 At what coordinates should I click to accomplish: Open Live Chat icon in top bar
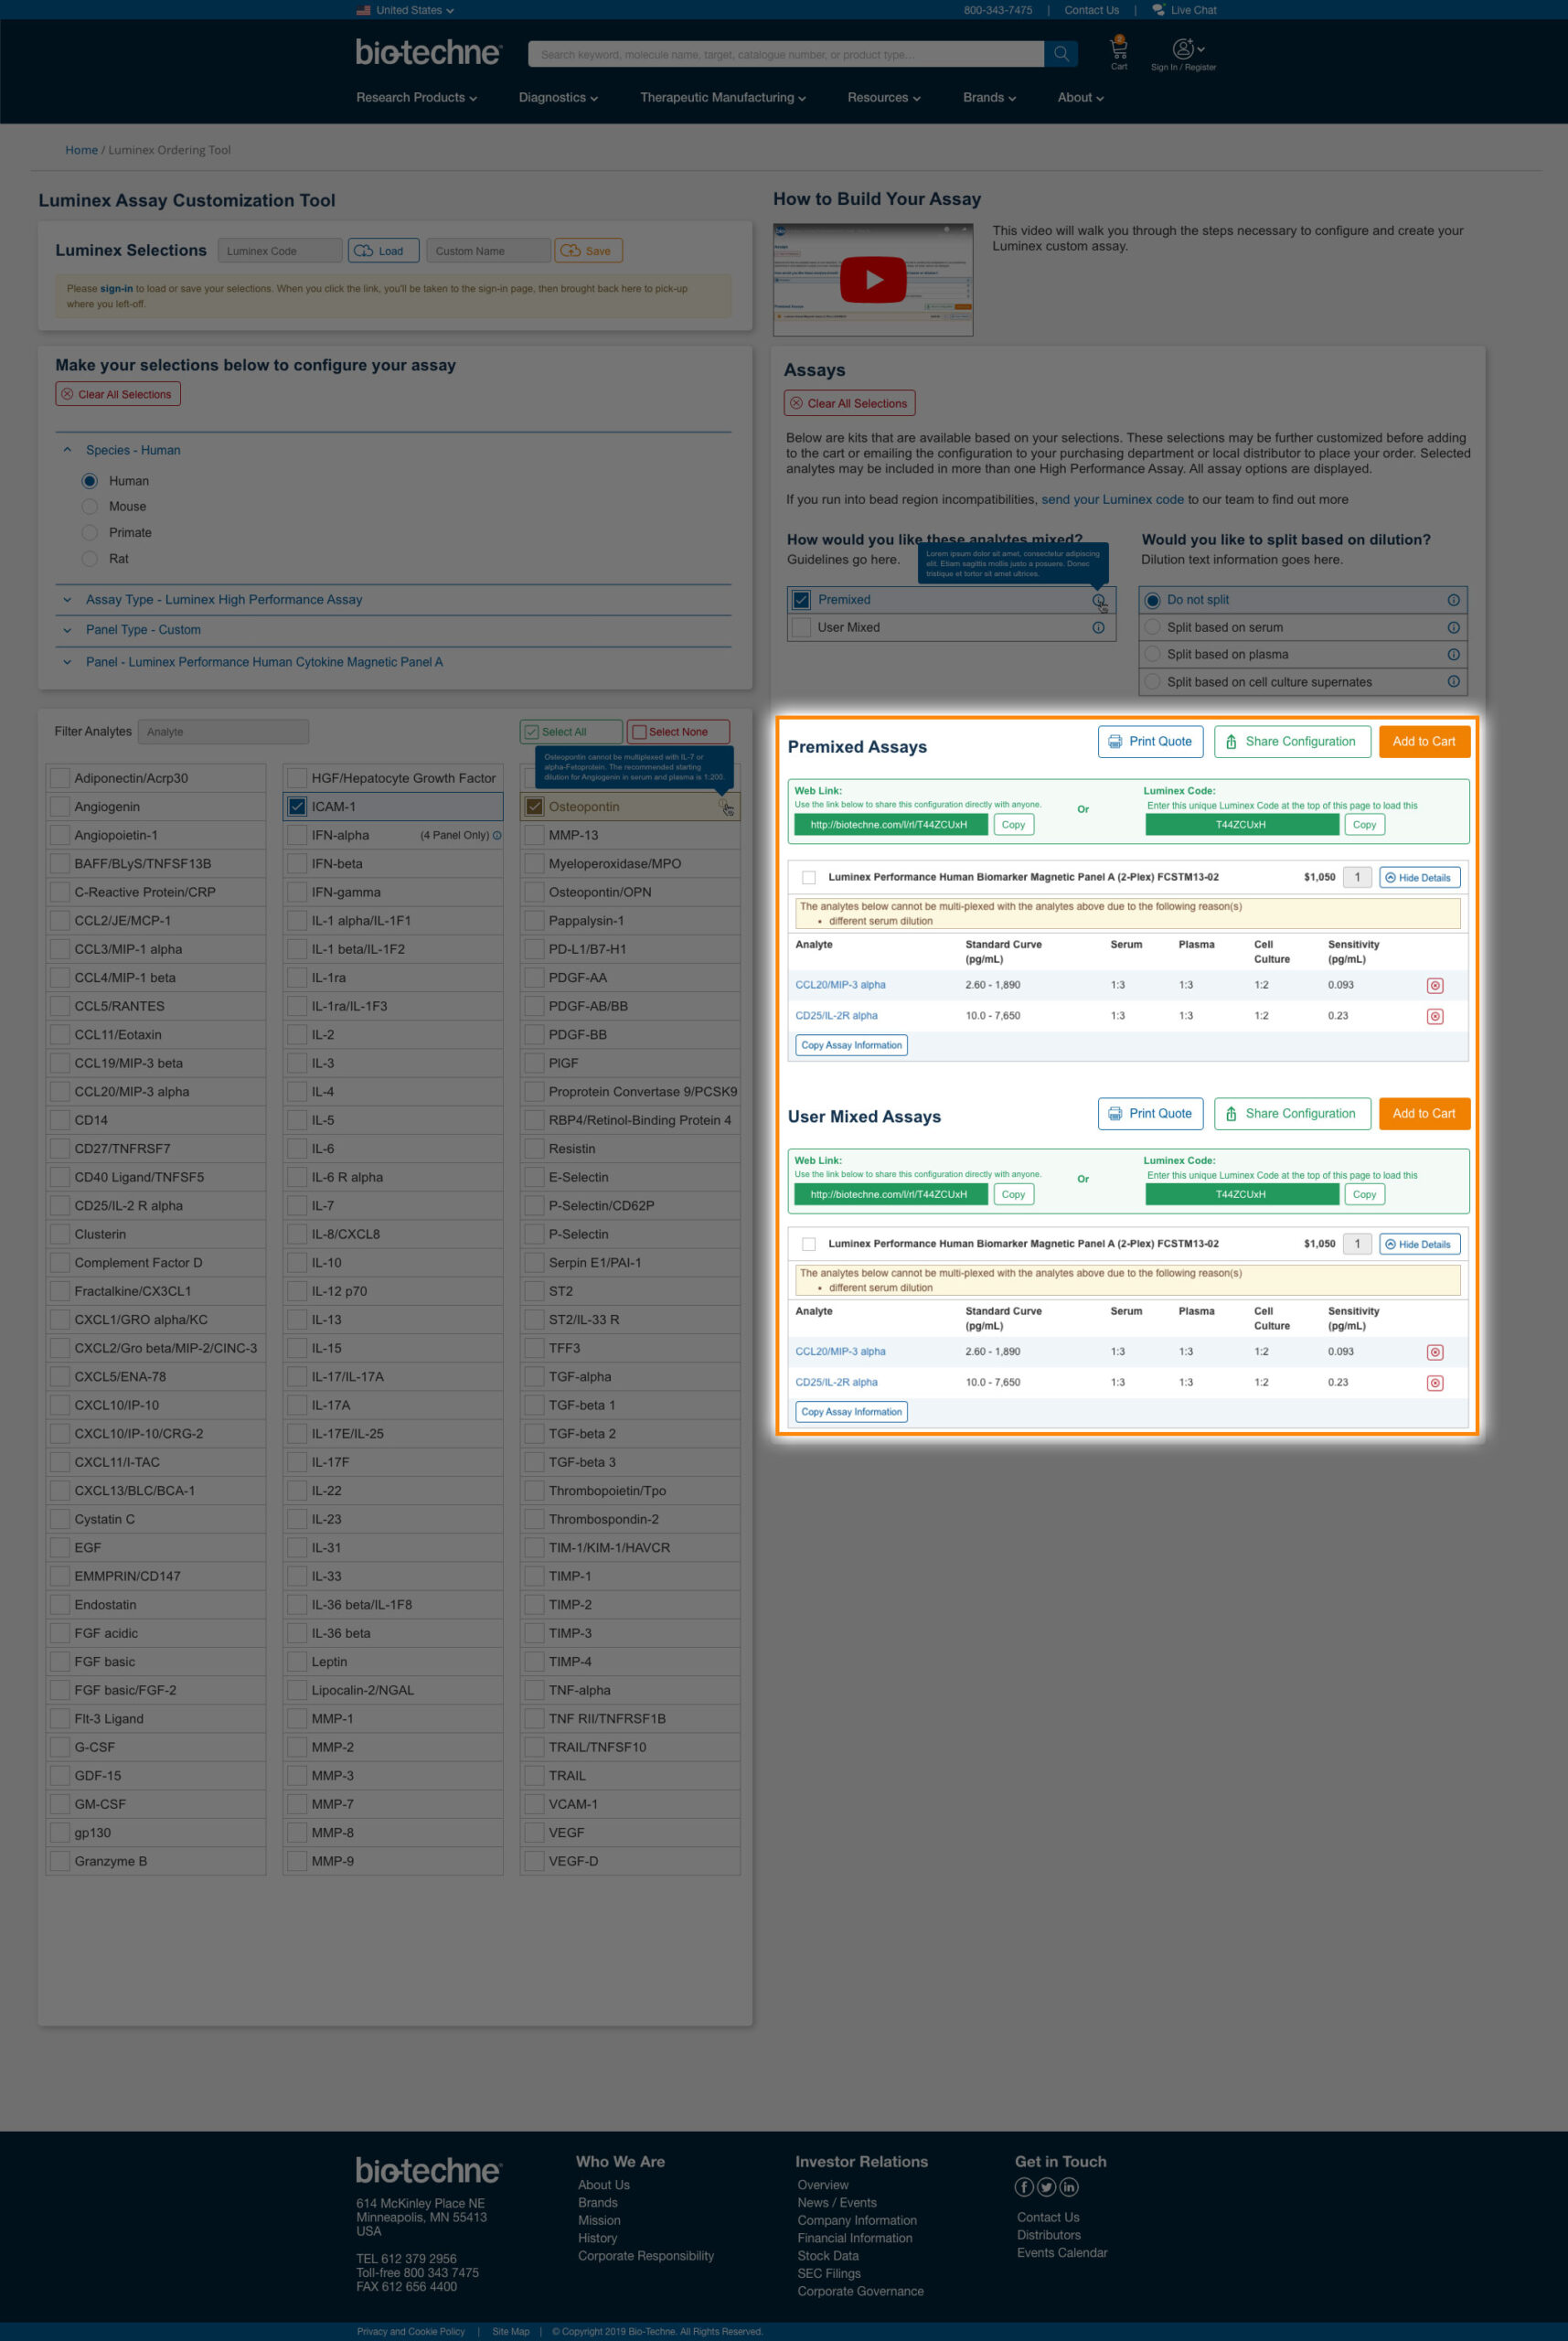click(x=1158, y=10)
